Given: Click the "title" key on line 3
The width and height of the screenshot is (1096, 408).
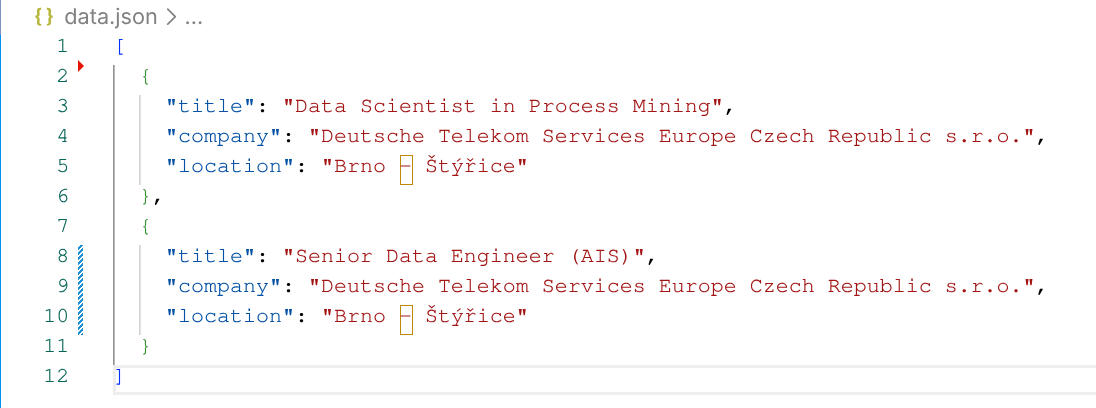Looking at the screenshot, I should click(x=211, y=106).
